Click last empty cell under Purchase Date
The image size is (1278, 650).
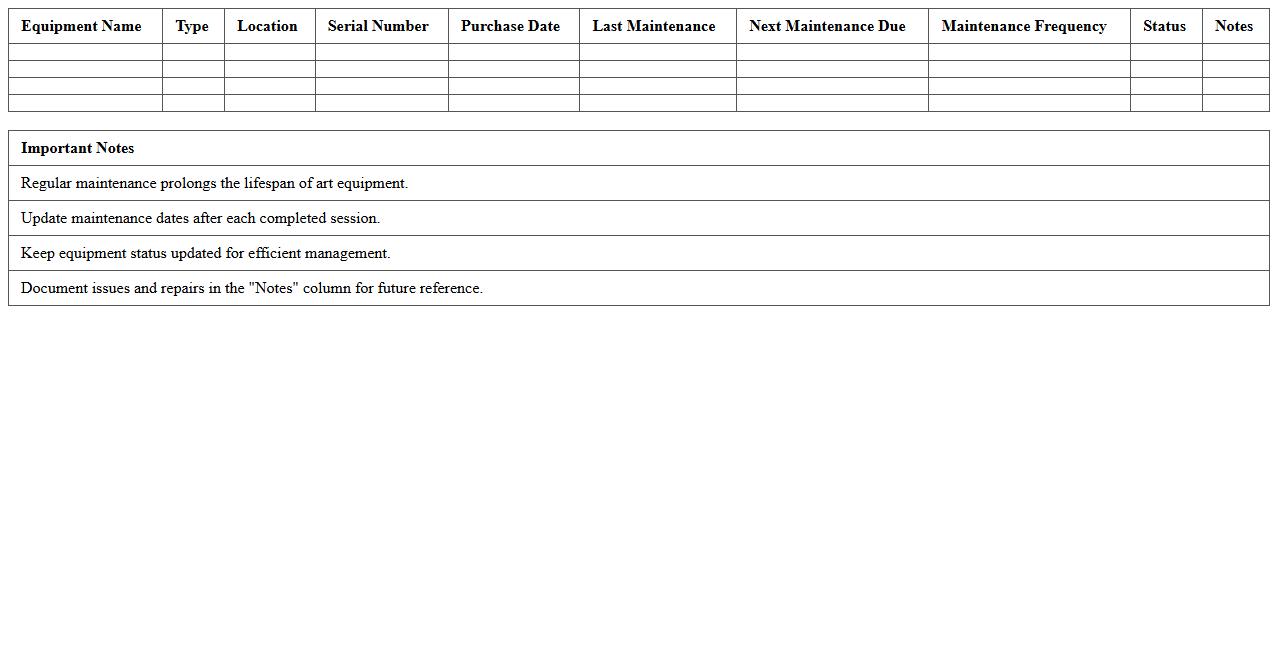click(513, 103)
